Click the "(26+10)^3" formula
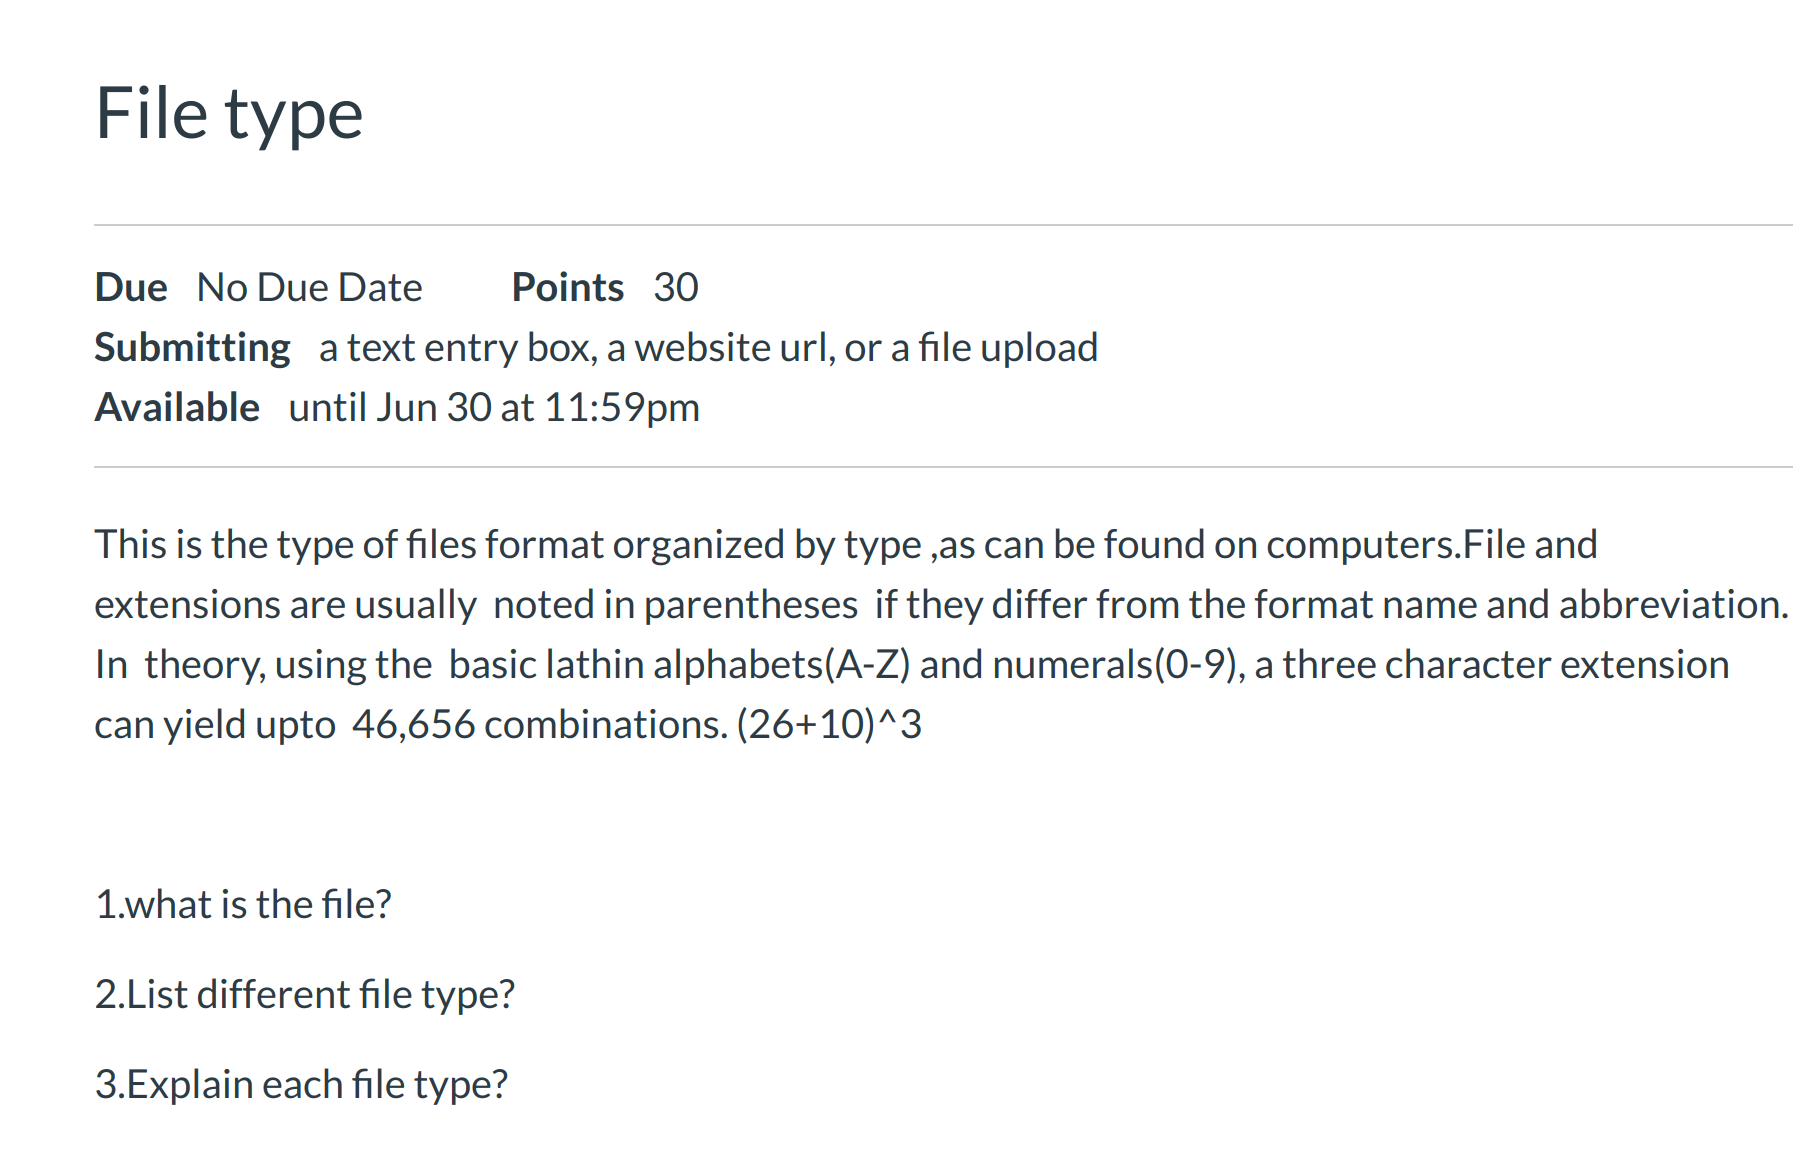Image resolution: width=1814 pixels, height=1164 pixels. (x=829, y=725)
